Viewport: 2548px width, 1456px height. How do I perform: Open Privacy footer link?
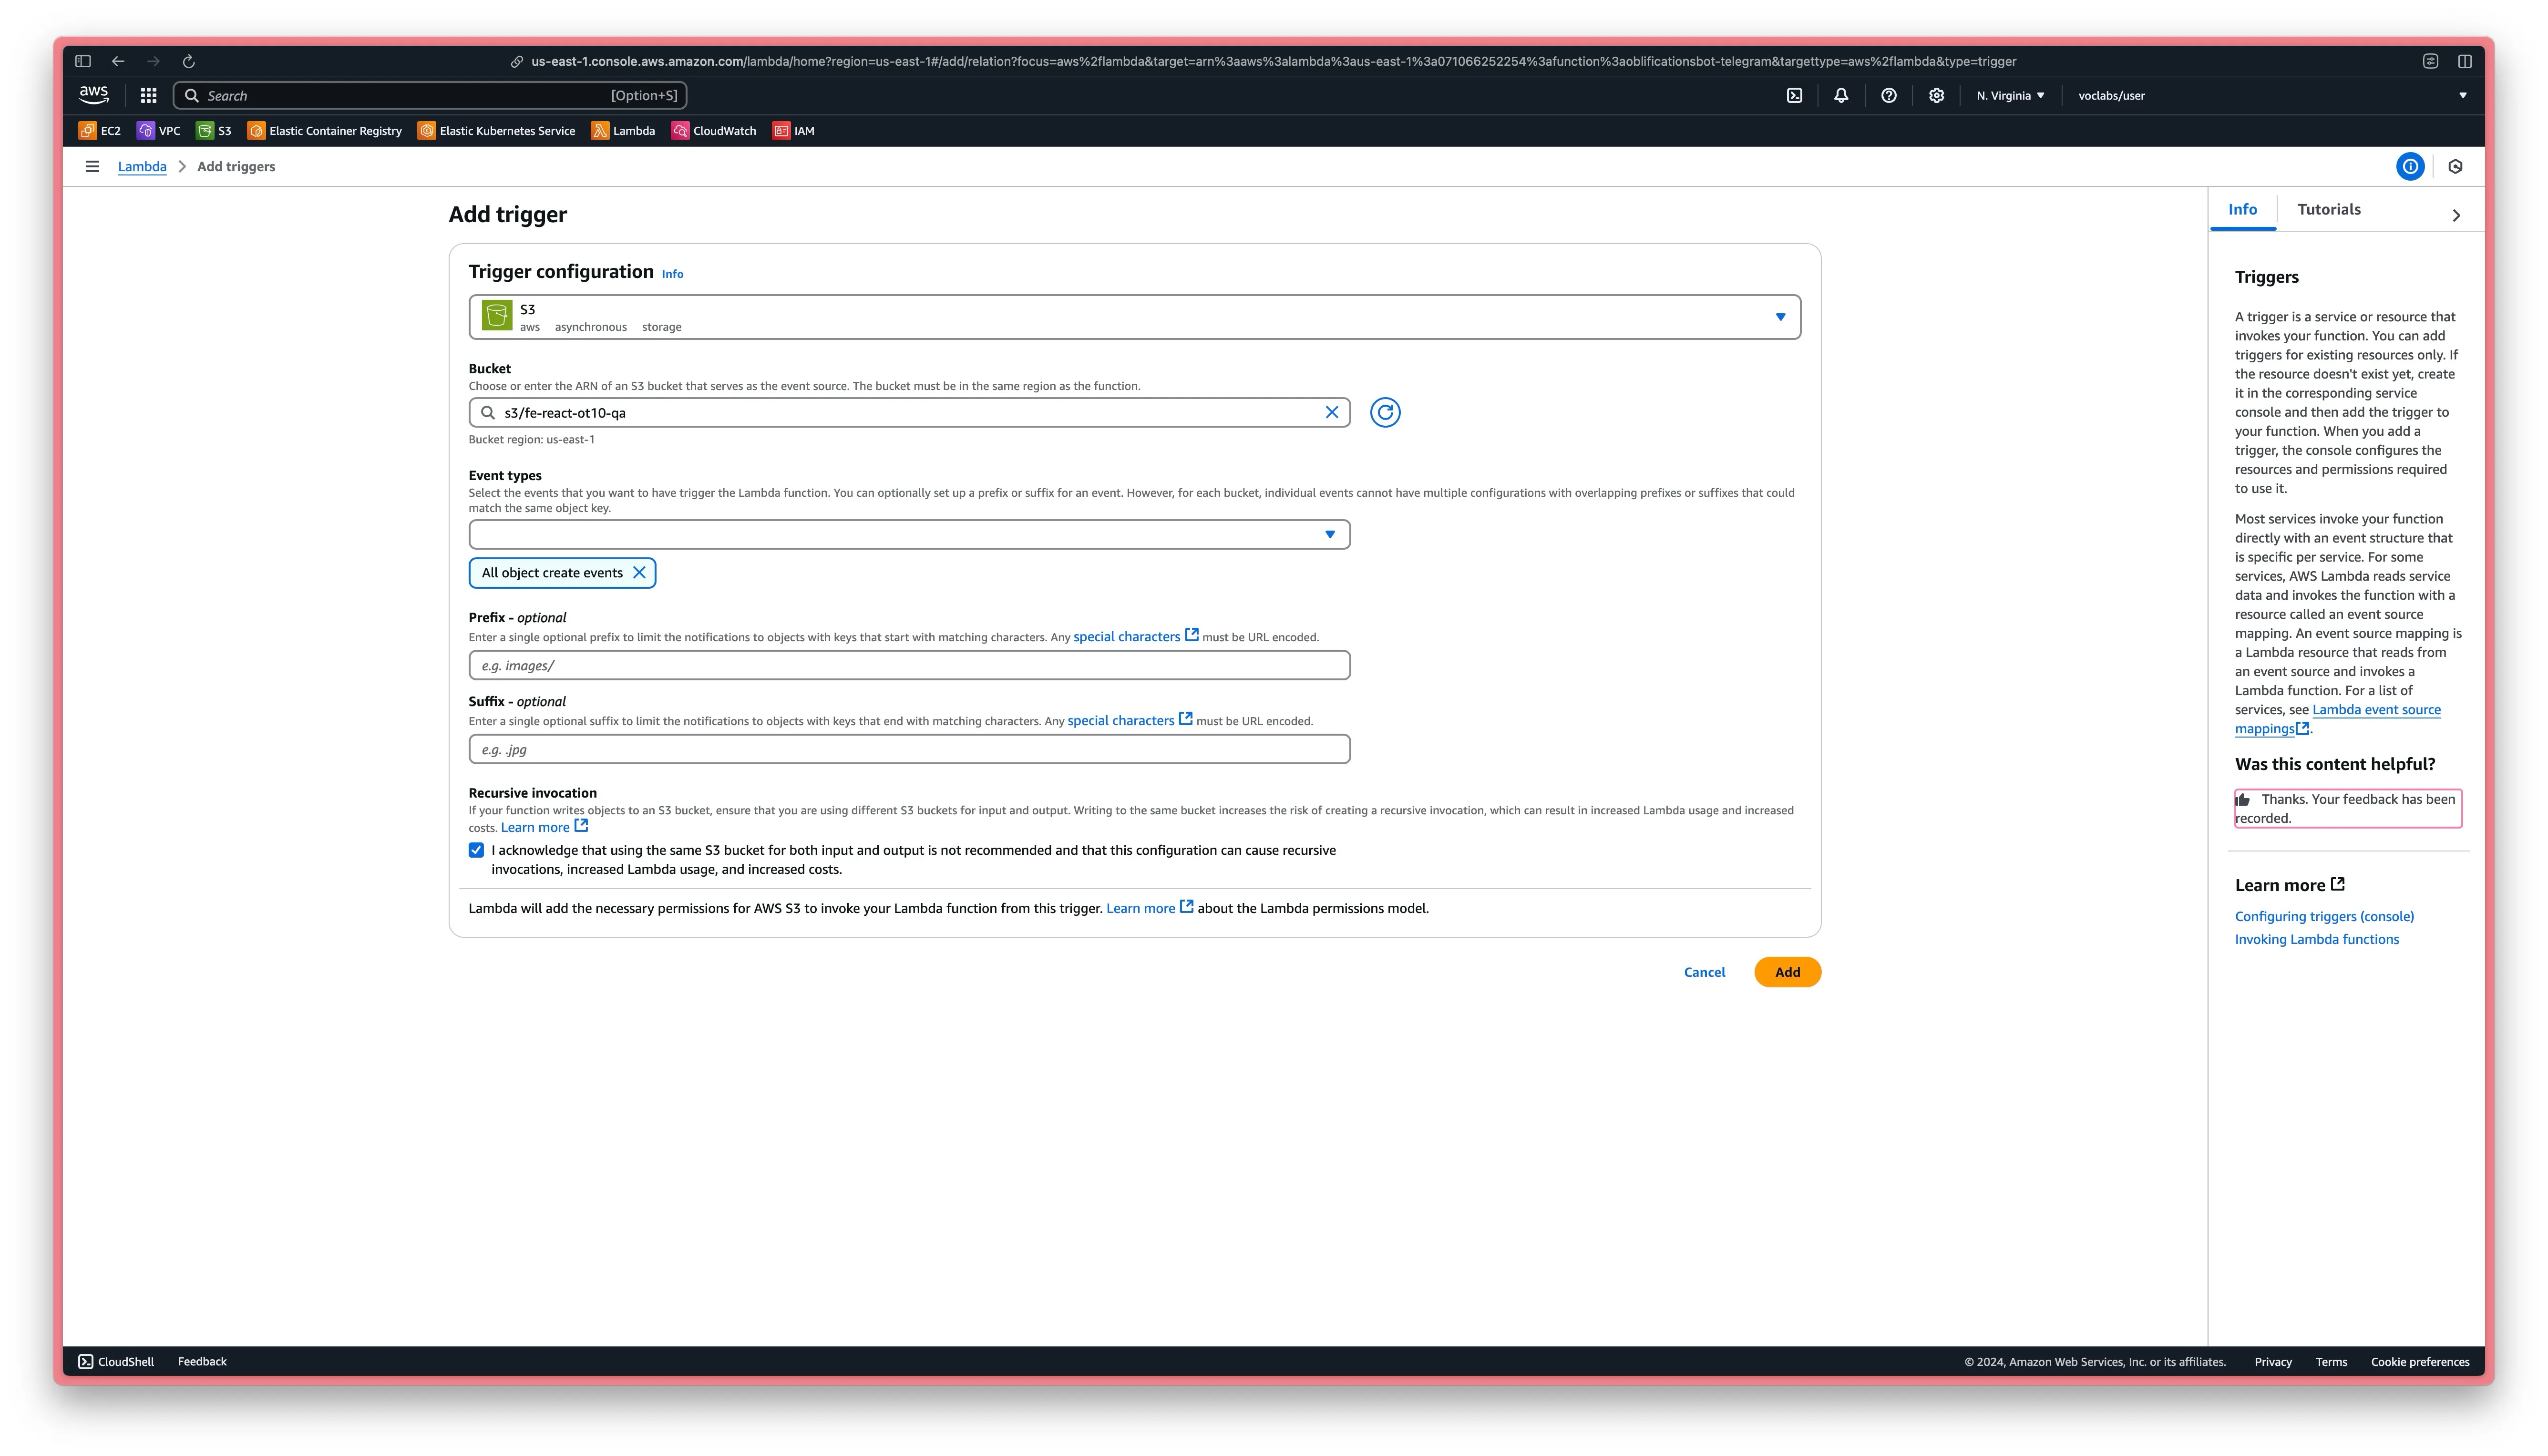(x=2272, y=1362)
